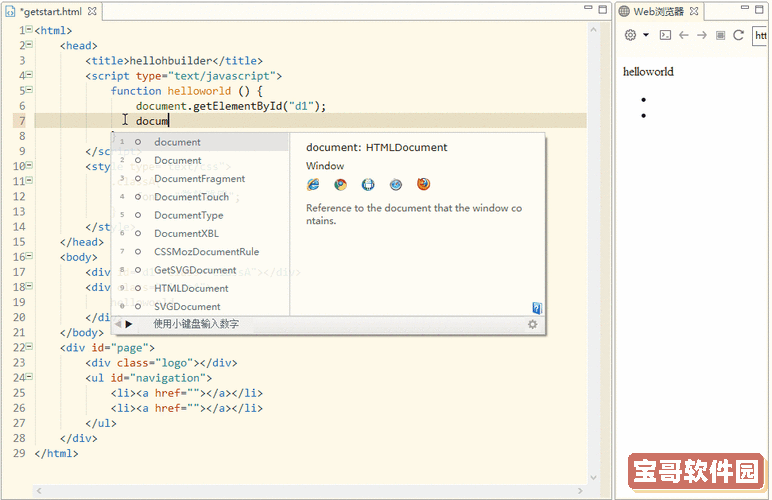Open help document icon in info pane
772x500 pixels.
tap(537, 308)
